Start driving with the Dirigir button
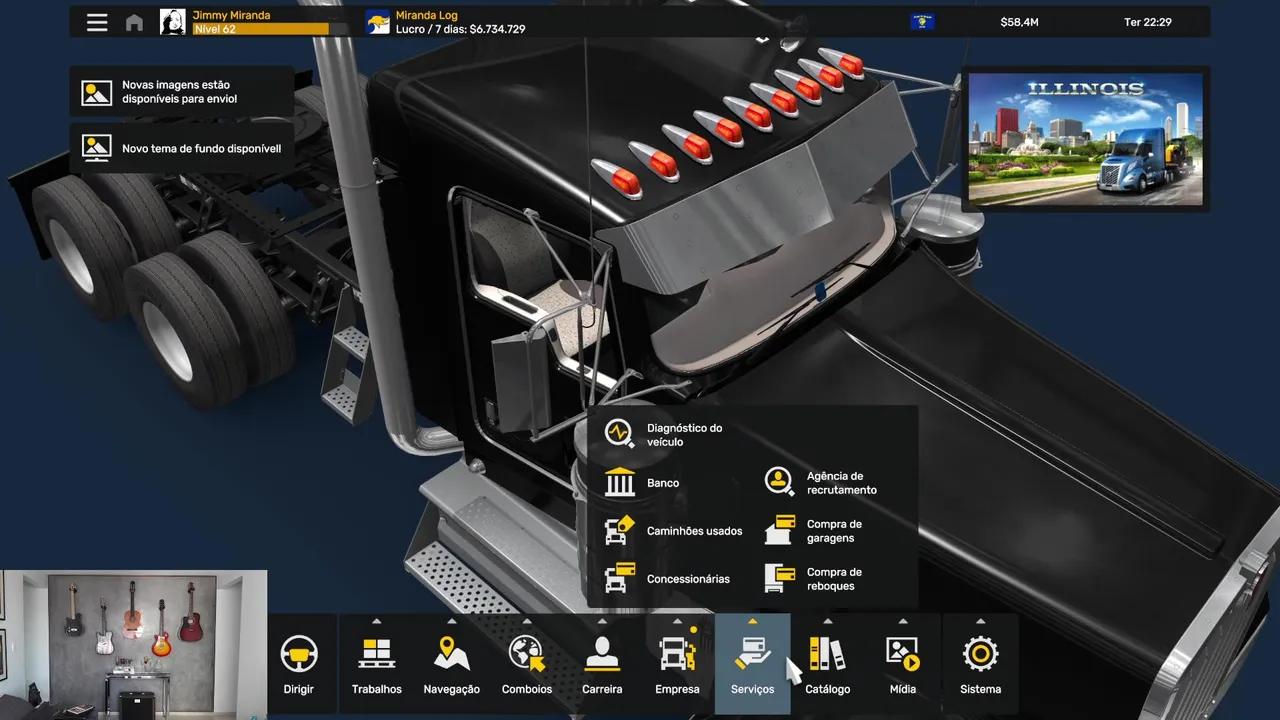Viewport: 1280px width, 720px height. [x=299, y=664]
